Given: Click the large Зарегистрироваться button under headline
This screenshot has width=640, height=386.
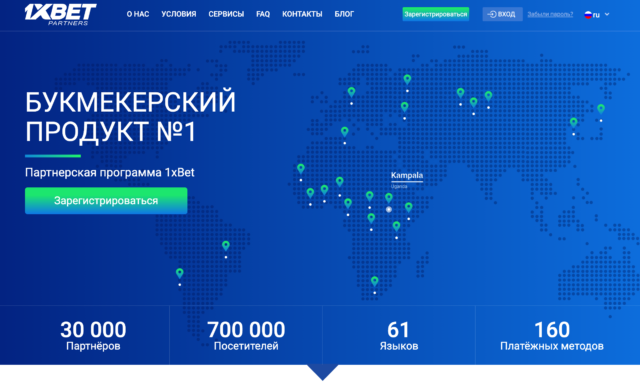Looking at the screenshot, I should click(x=106, y=200).
